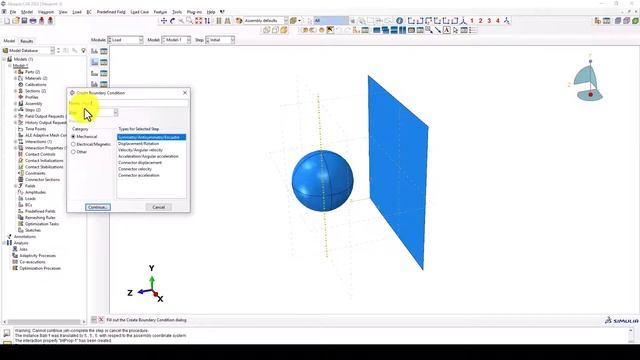Click the Amplitudes item in model tree

pos(35,192)
